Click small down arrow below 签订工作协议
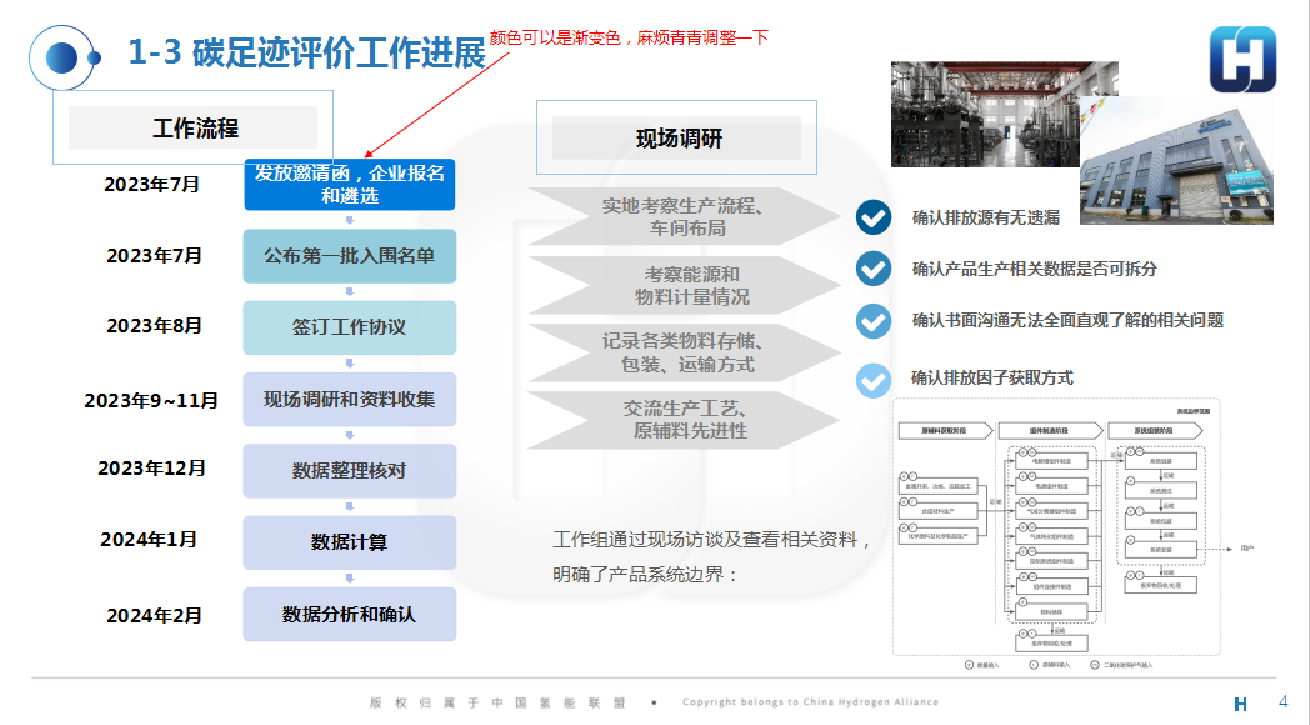 click(x=349, y=363)
